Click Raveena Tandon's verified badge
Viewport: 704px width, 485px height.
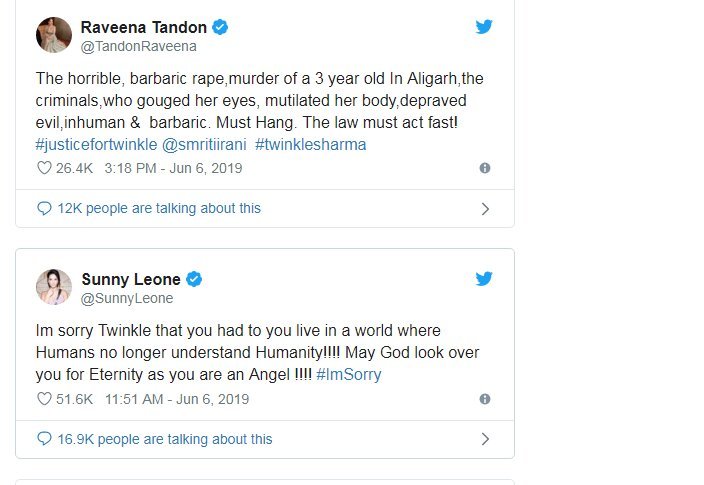(x=220, y=27)
